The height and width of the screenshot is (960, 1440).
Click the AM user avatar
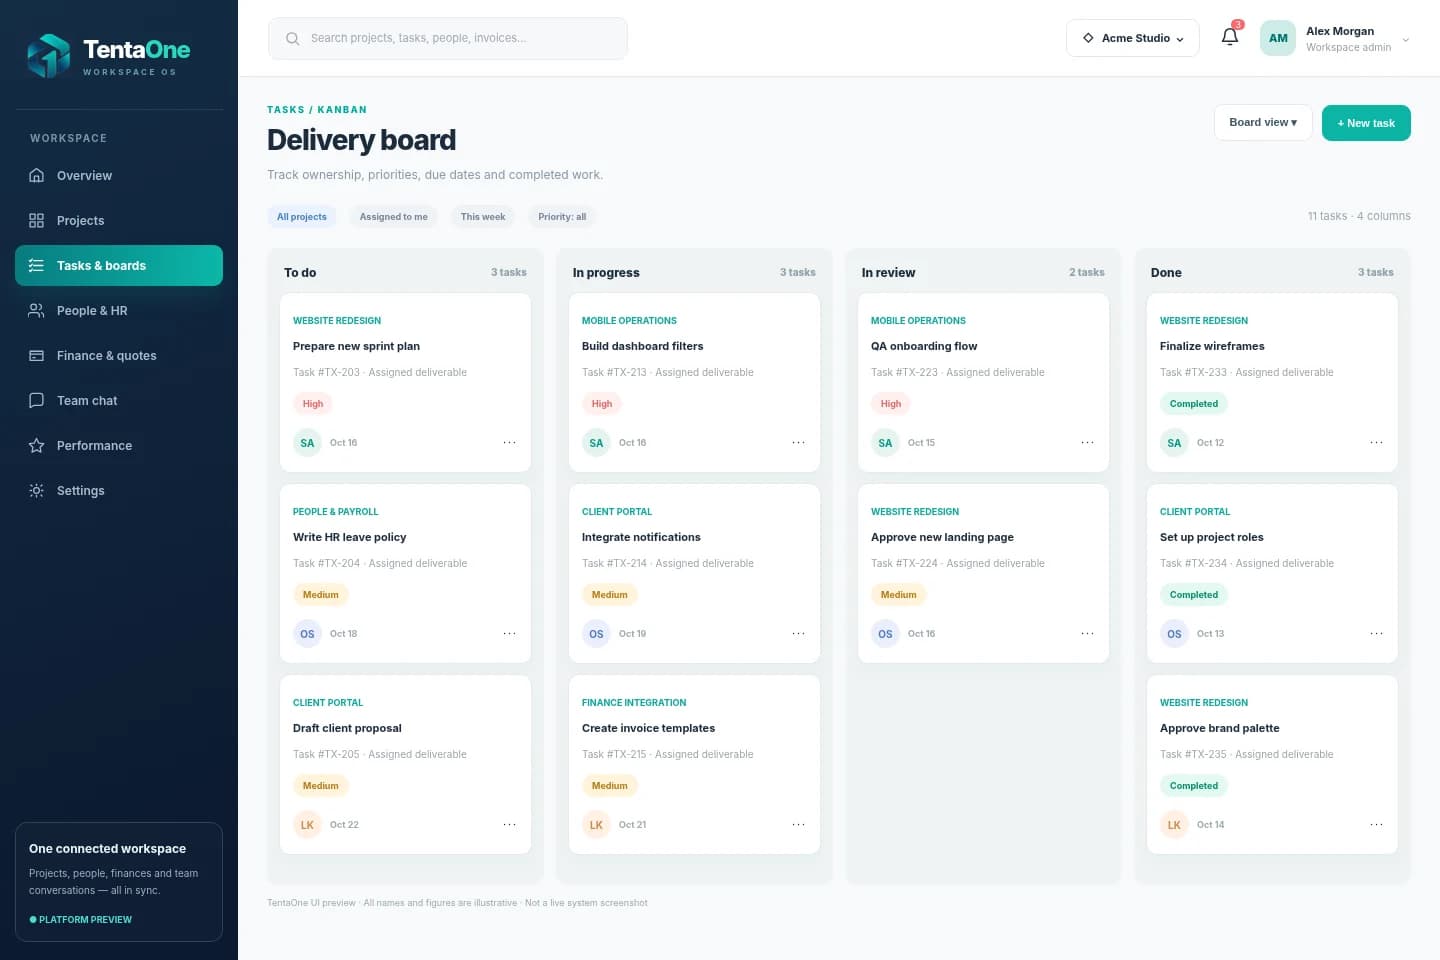[1278, 38]
